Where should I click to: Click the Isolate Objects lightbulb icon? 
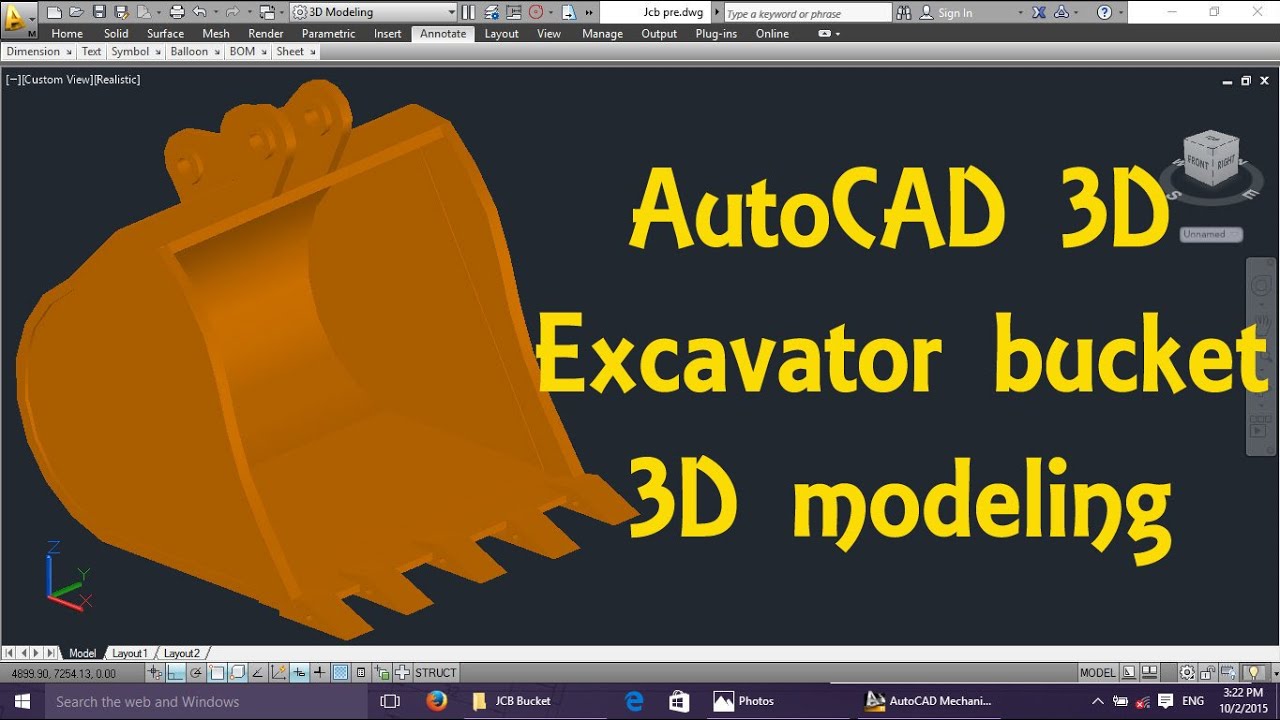1253,673
